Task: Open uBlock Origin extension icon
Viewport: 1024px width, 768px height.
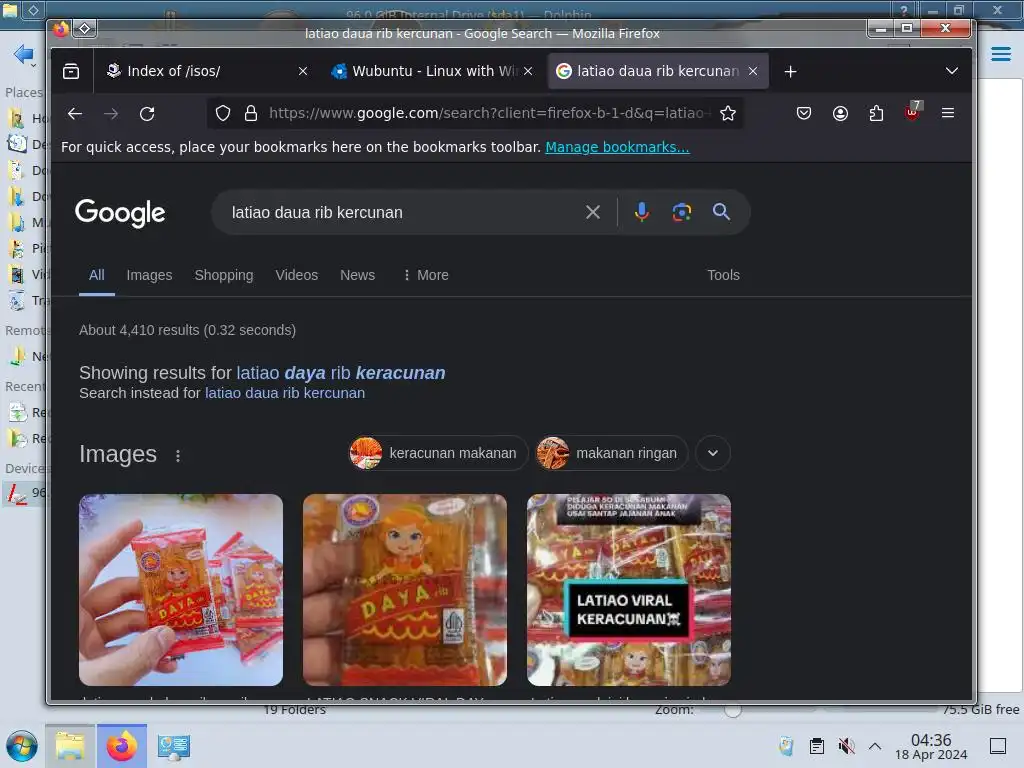Action: [x=912, y=112]
